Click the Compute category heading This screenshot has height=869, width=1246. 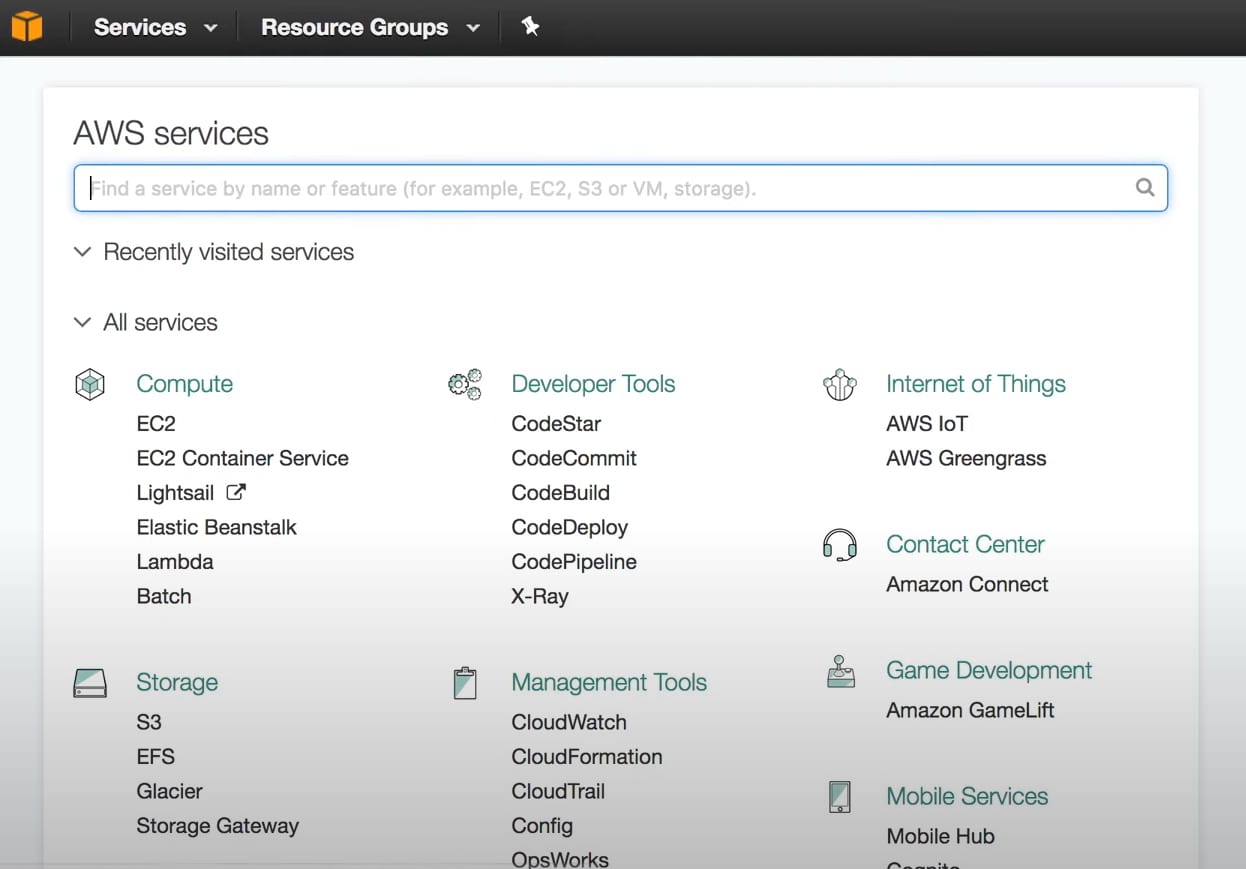tap(184, 384)
